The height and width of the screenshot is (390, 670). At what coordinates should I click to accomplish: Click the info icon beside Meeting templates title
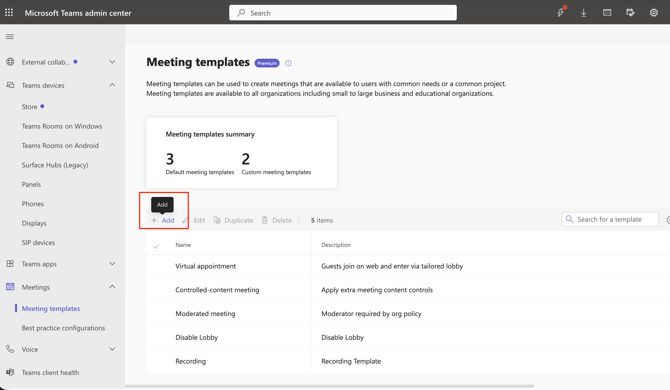coord(288,63)
